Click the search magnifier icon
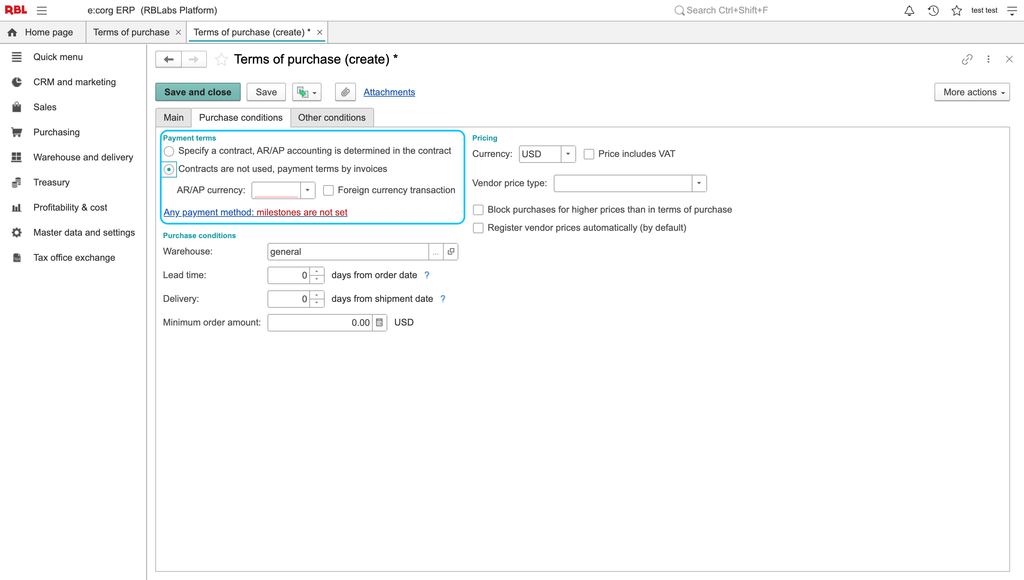Image resolution: width=1024 pixels, height=580 pixels. 679,10
